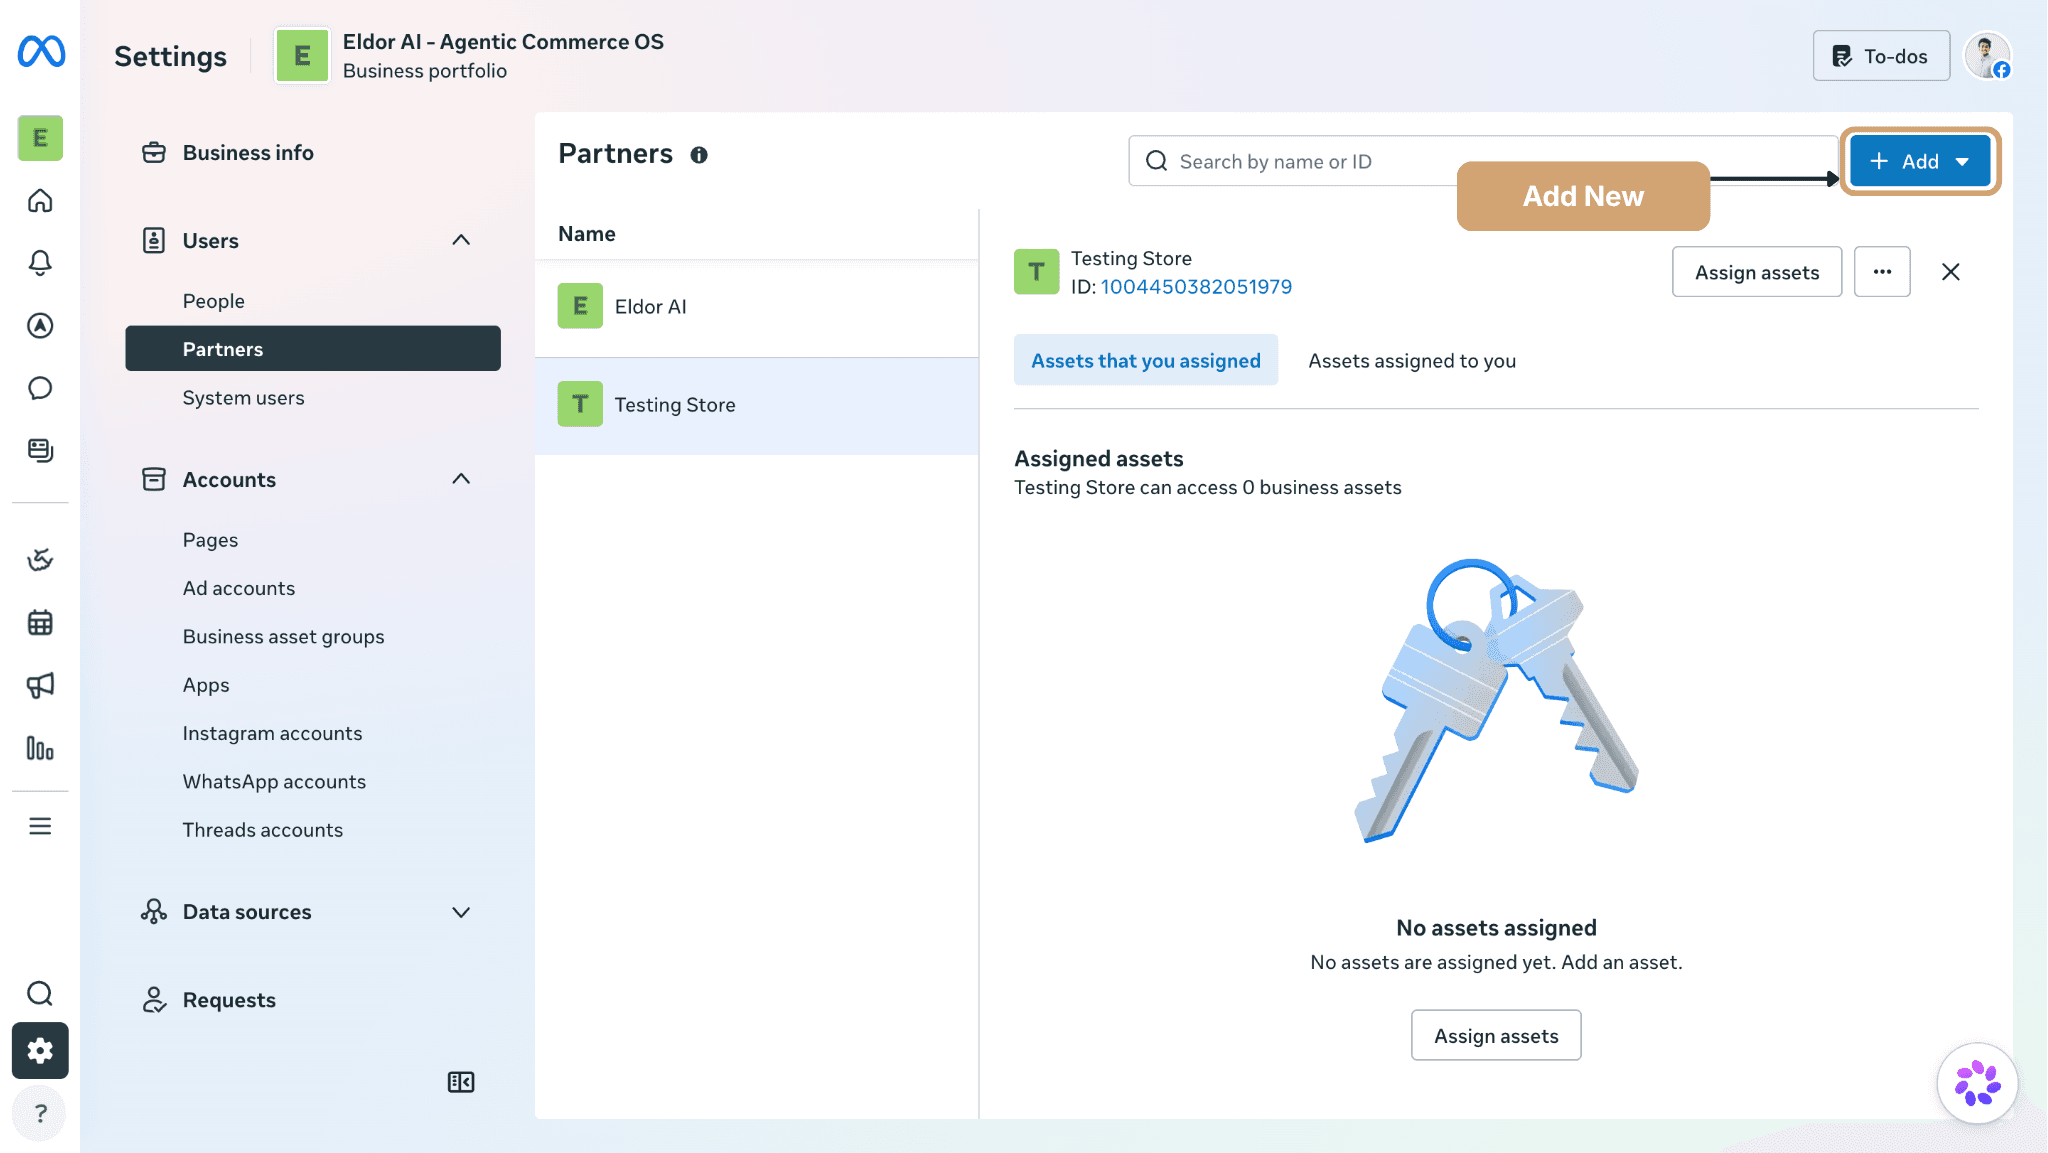2048x1153 pixels.
Task: Open the colorful assistant icon bottom right
Action: [x=1977, y=1083]
